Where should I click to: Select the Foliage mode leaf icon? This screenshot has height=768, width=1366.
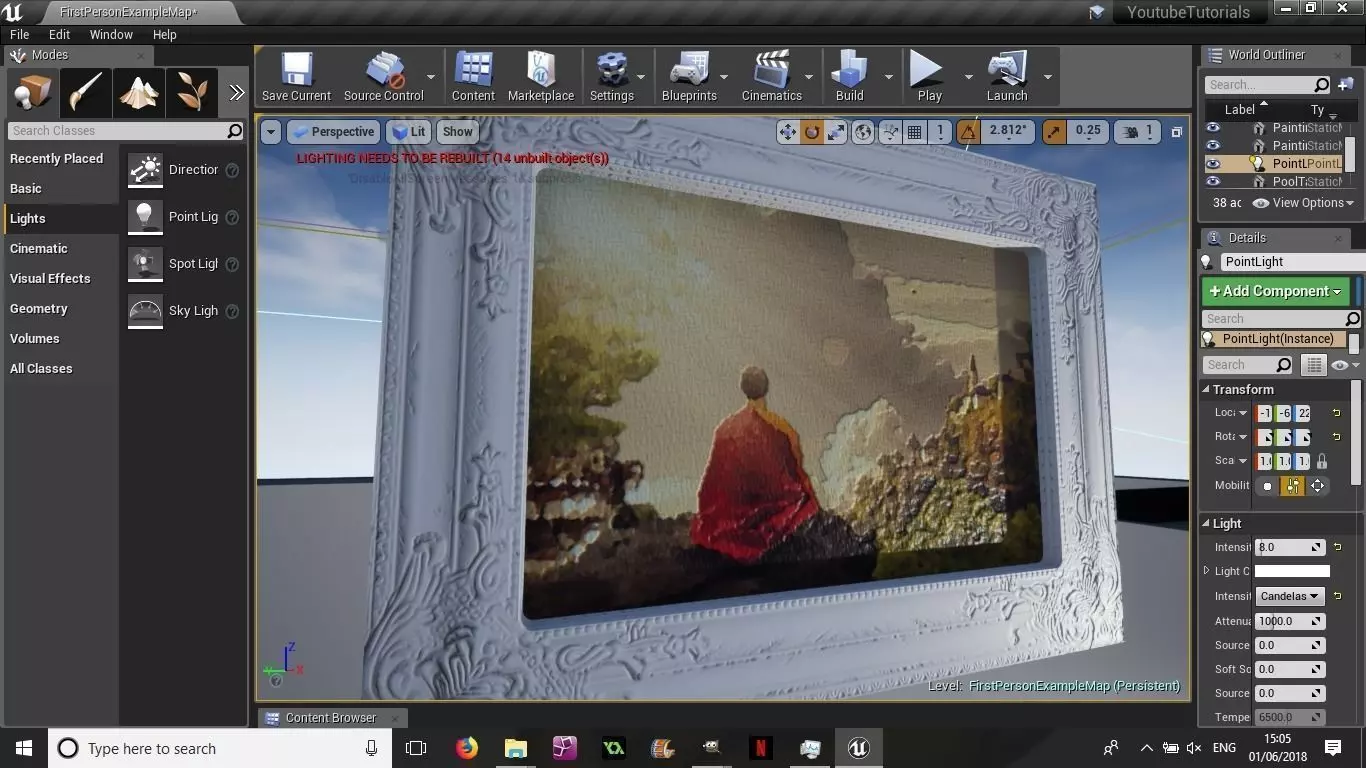click(x=192, y=94)
